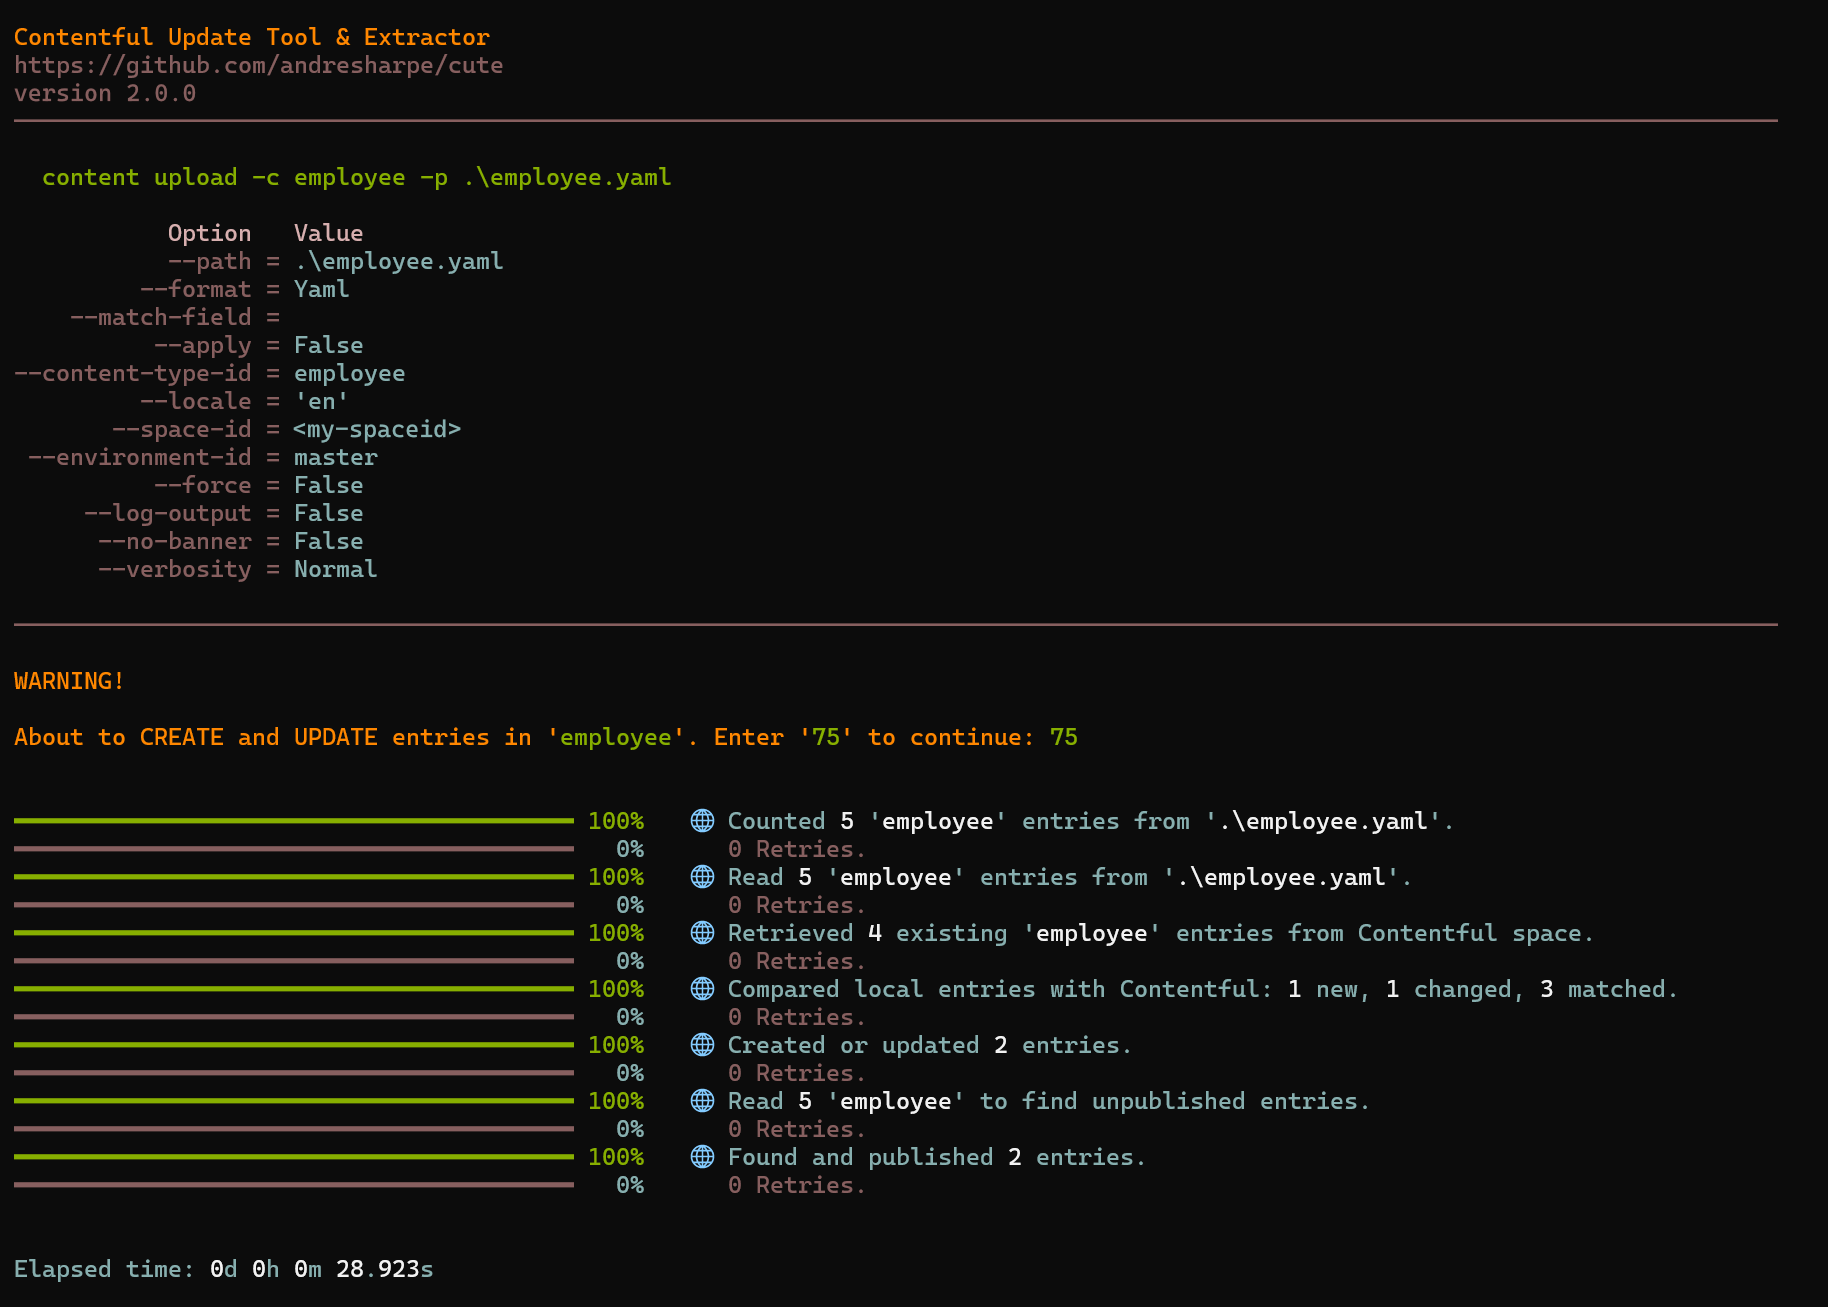
Task: Click the '--space-id' option name
Action: [182, 429]
